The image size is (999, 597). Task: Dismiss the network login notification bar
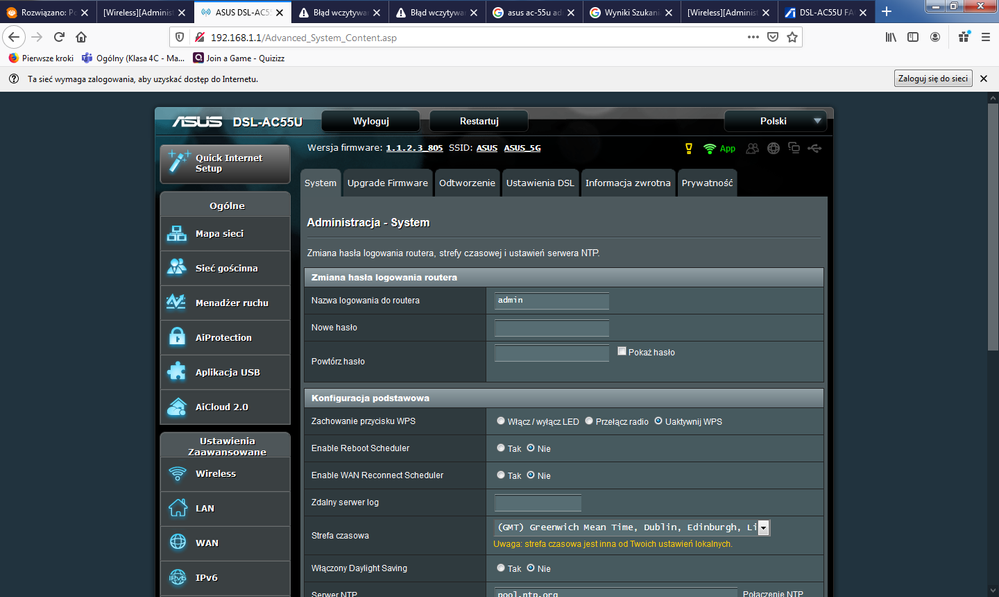984,78
